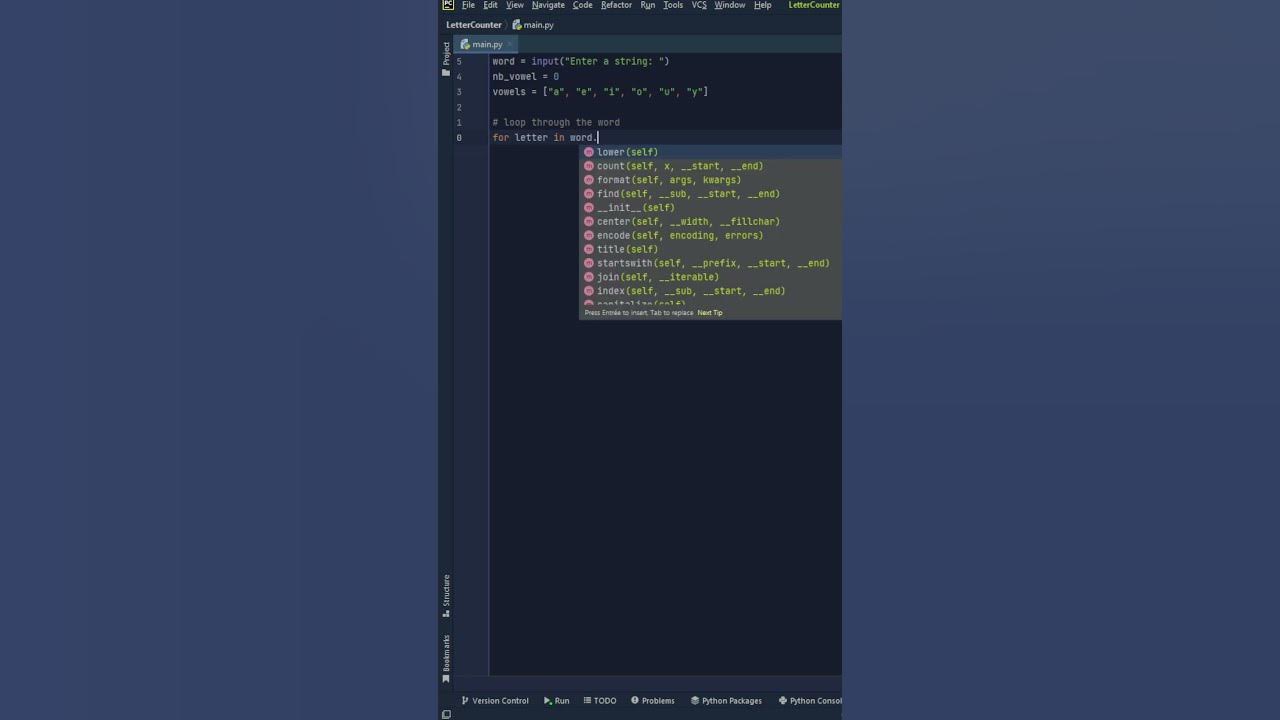Place cursor on nb_vowel = 0 line

coord(525,76)
